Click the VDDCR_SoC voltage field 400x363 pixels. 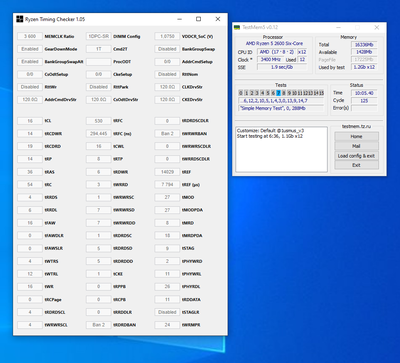pyautogui.click(x=167, y=36)
